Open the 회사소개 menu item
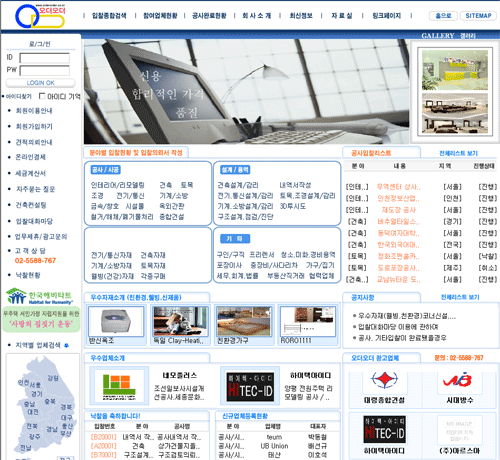The width and height of the screenshot is (500, 460). pos(257,16)
